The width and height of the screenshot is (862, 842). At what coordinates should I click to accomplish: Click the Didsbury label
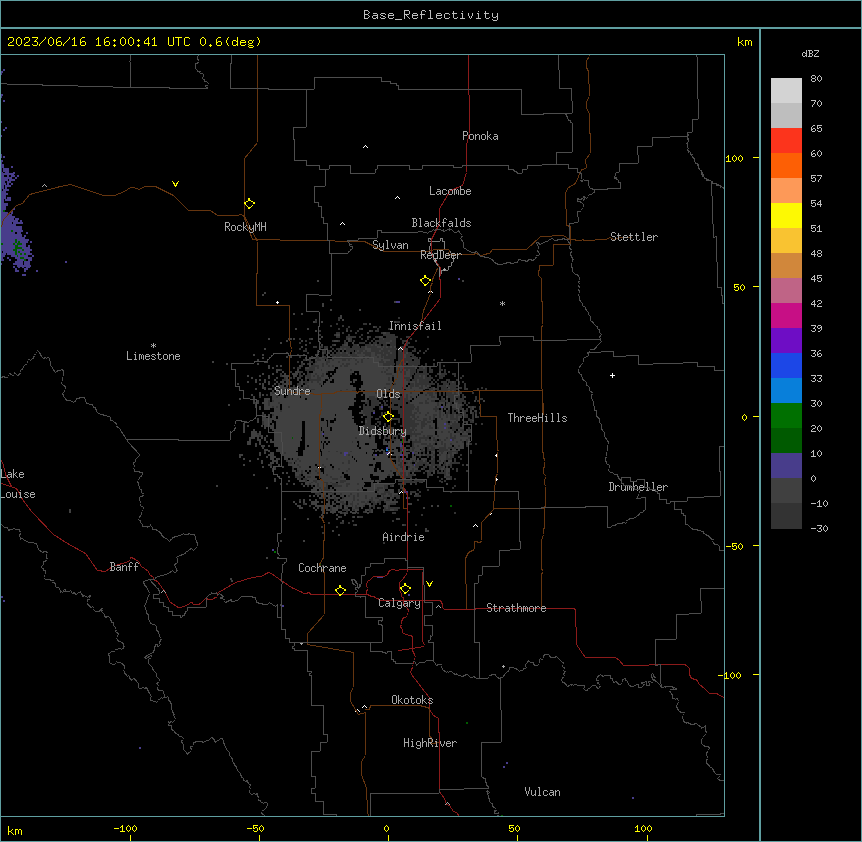coord(383,431)
